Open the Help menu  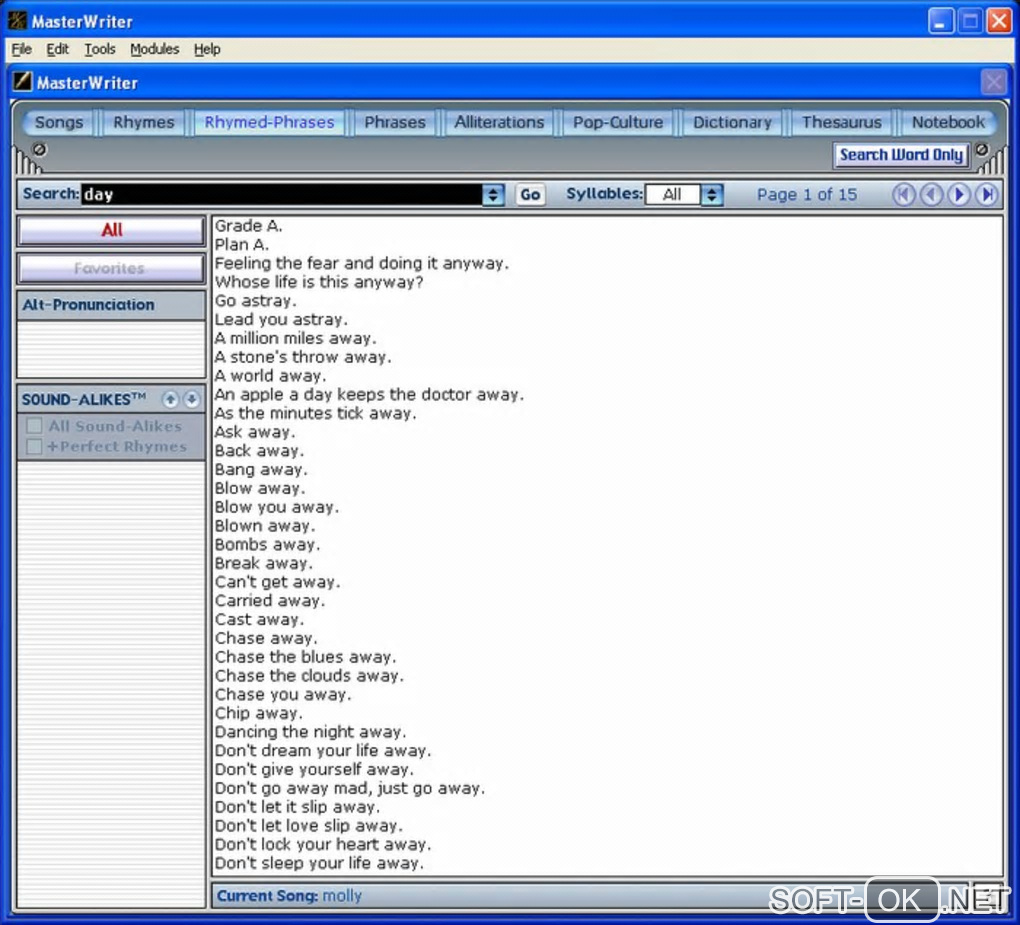coord(207,49)
